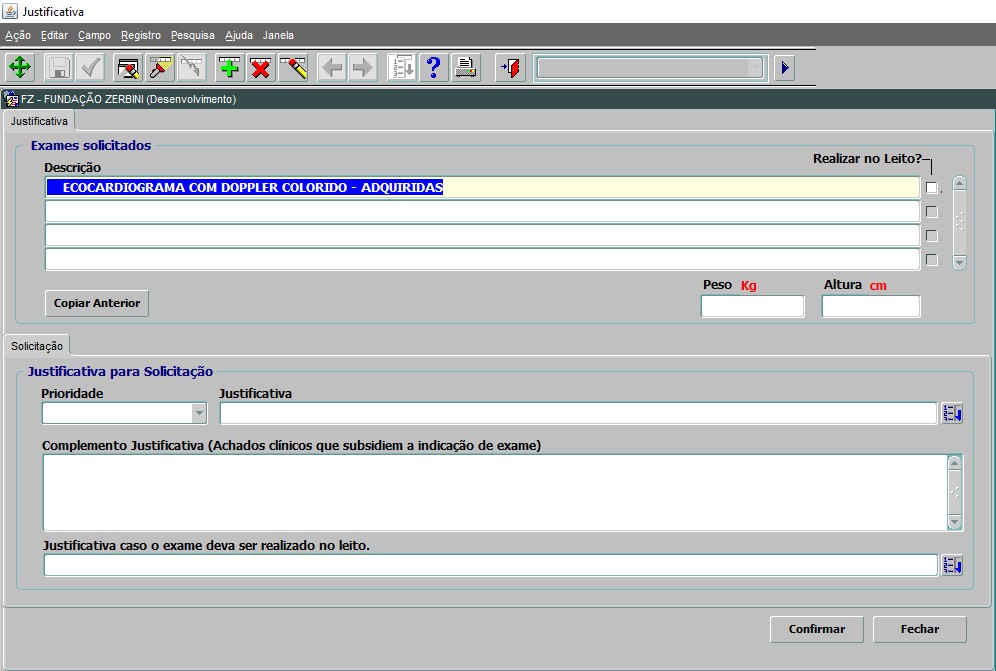This screenshot has height=671, width=996.
Task: Click the fourth empty Descrição row
Action: pos(482,260)
